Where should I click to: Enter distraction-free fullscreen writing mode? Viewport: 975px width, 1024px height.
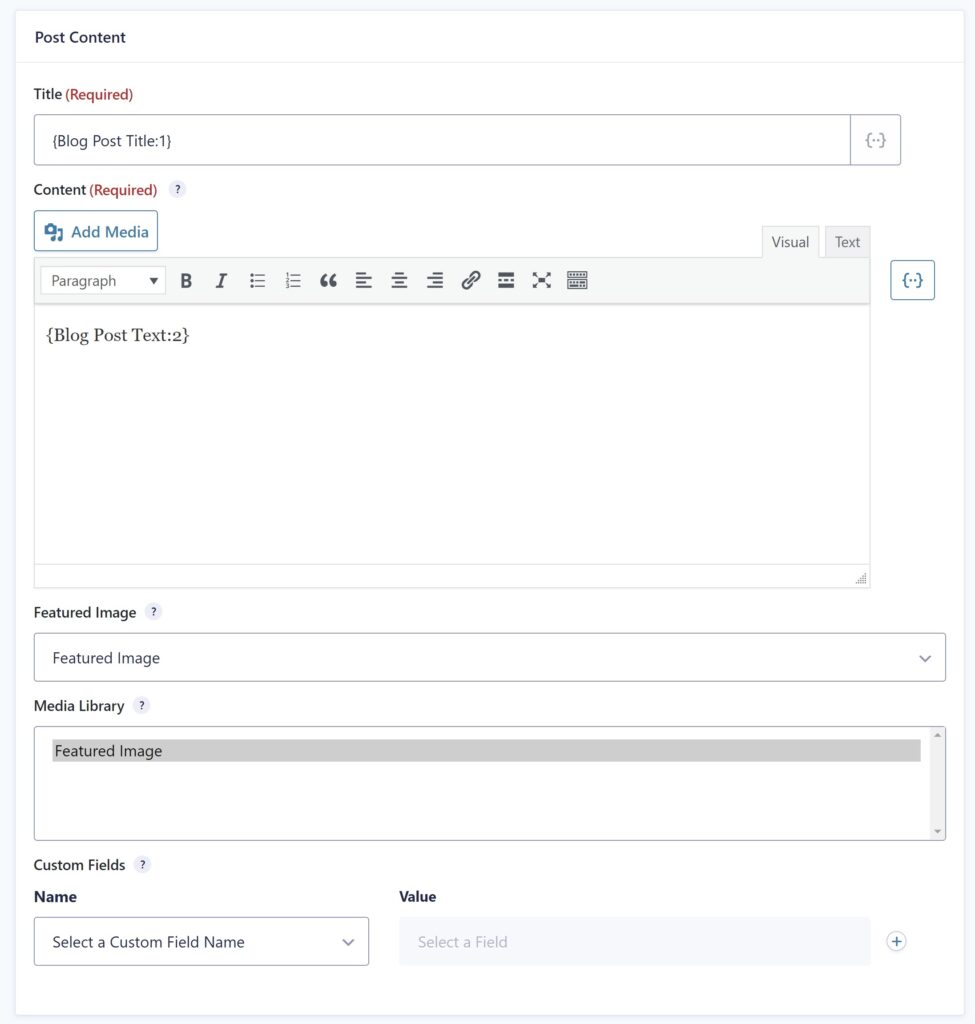point(541,280)
